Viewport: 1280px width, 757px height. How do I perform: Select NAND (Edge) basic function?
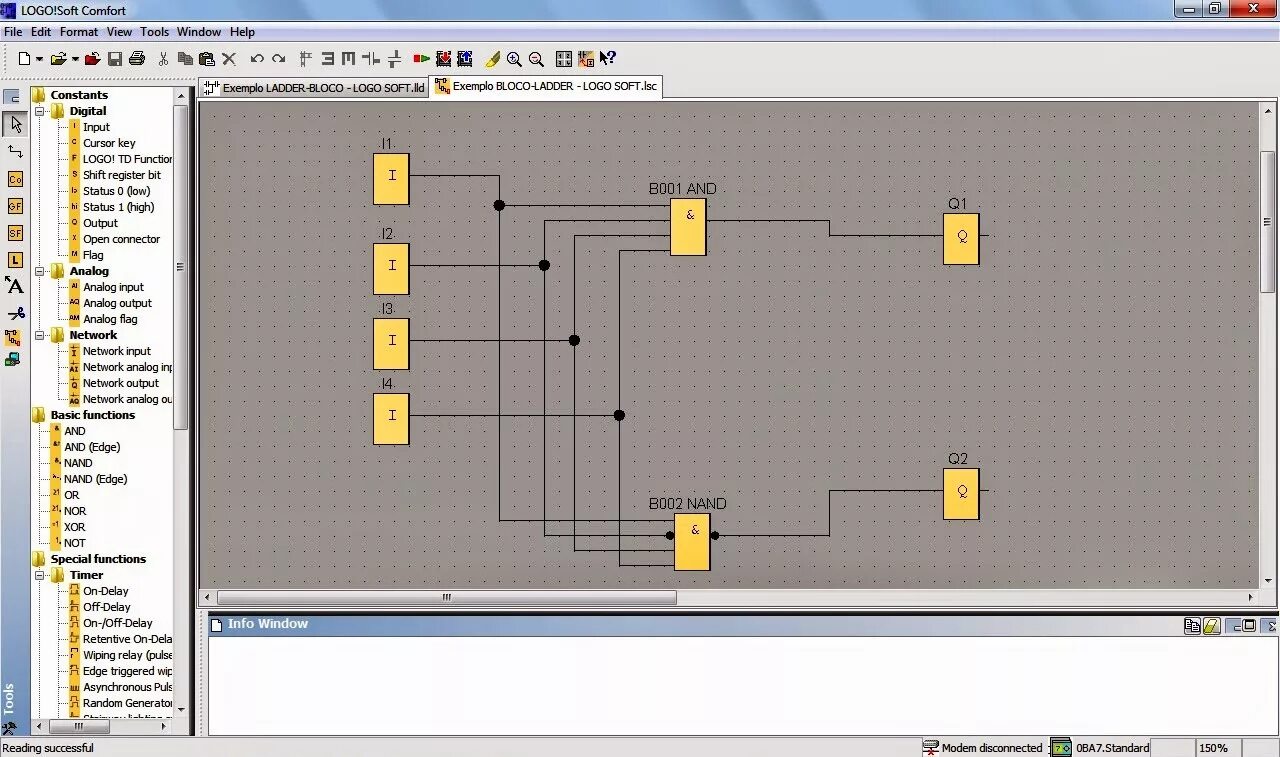tap(95, 479)
